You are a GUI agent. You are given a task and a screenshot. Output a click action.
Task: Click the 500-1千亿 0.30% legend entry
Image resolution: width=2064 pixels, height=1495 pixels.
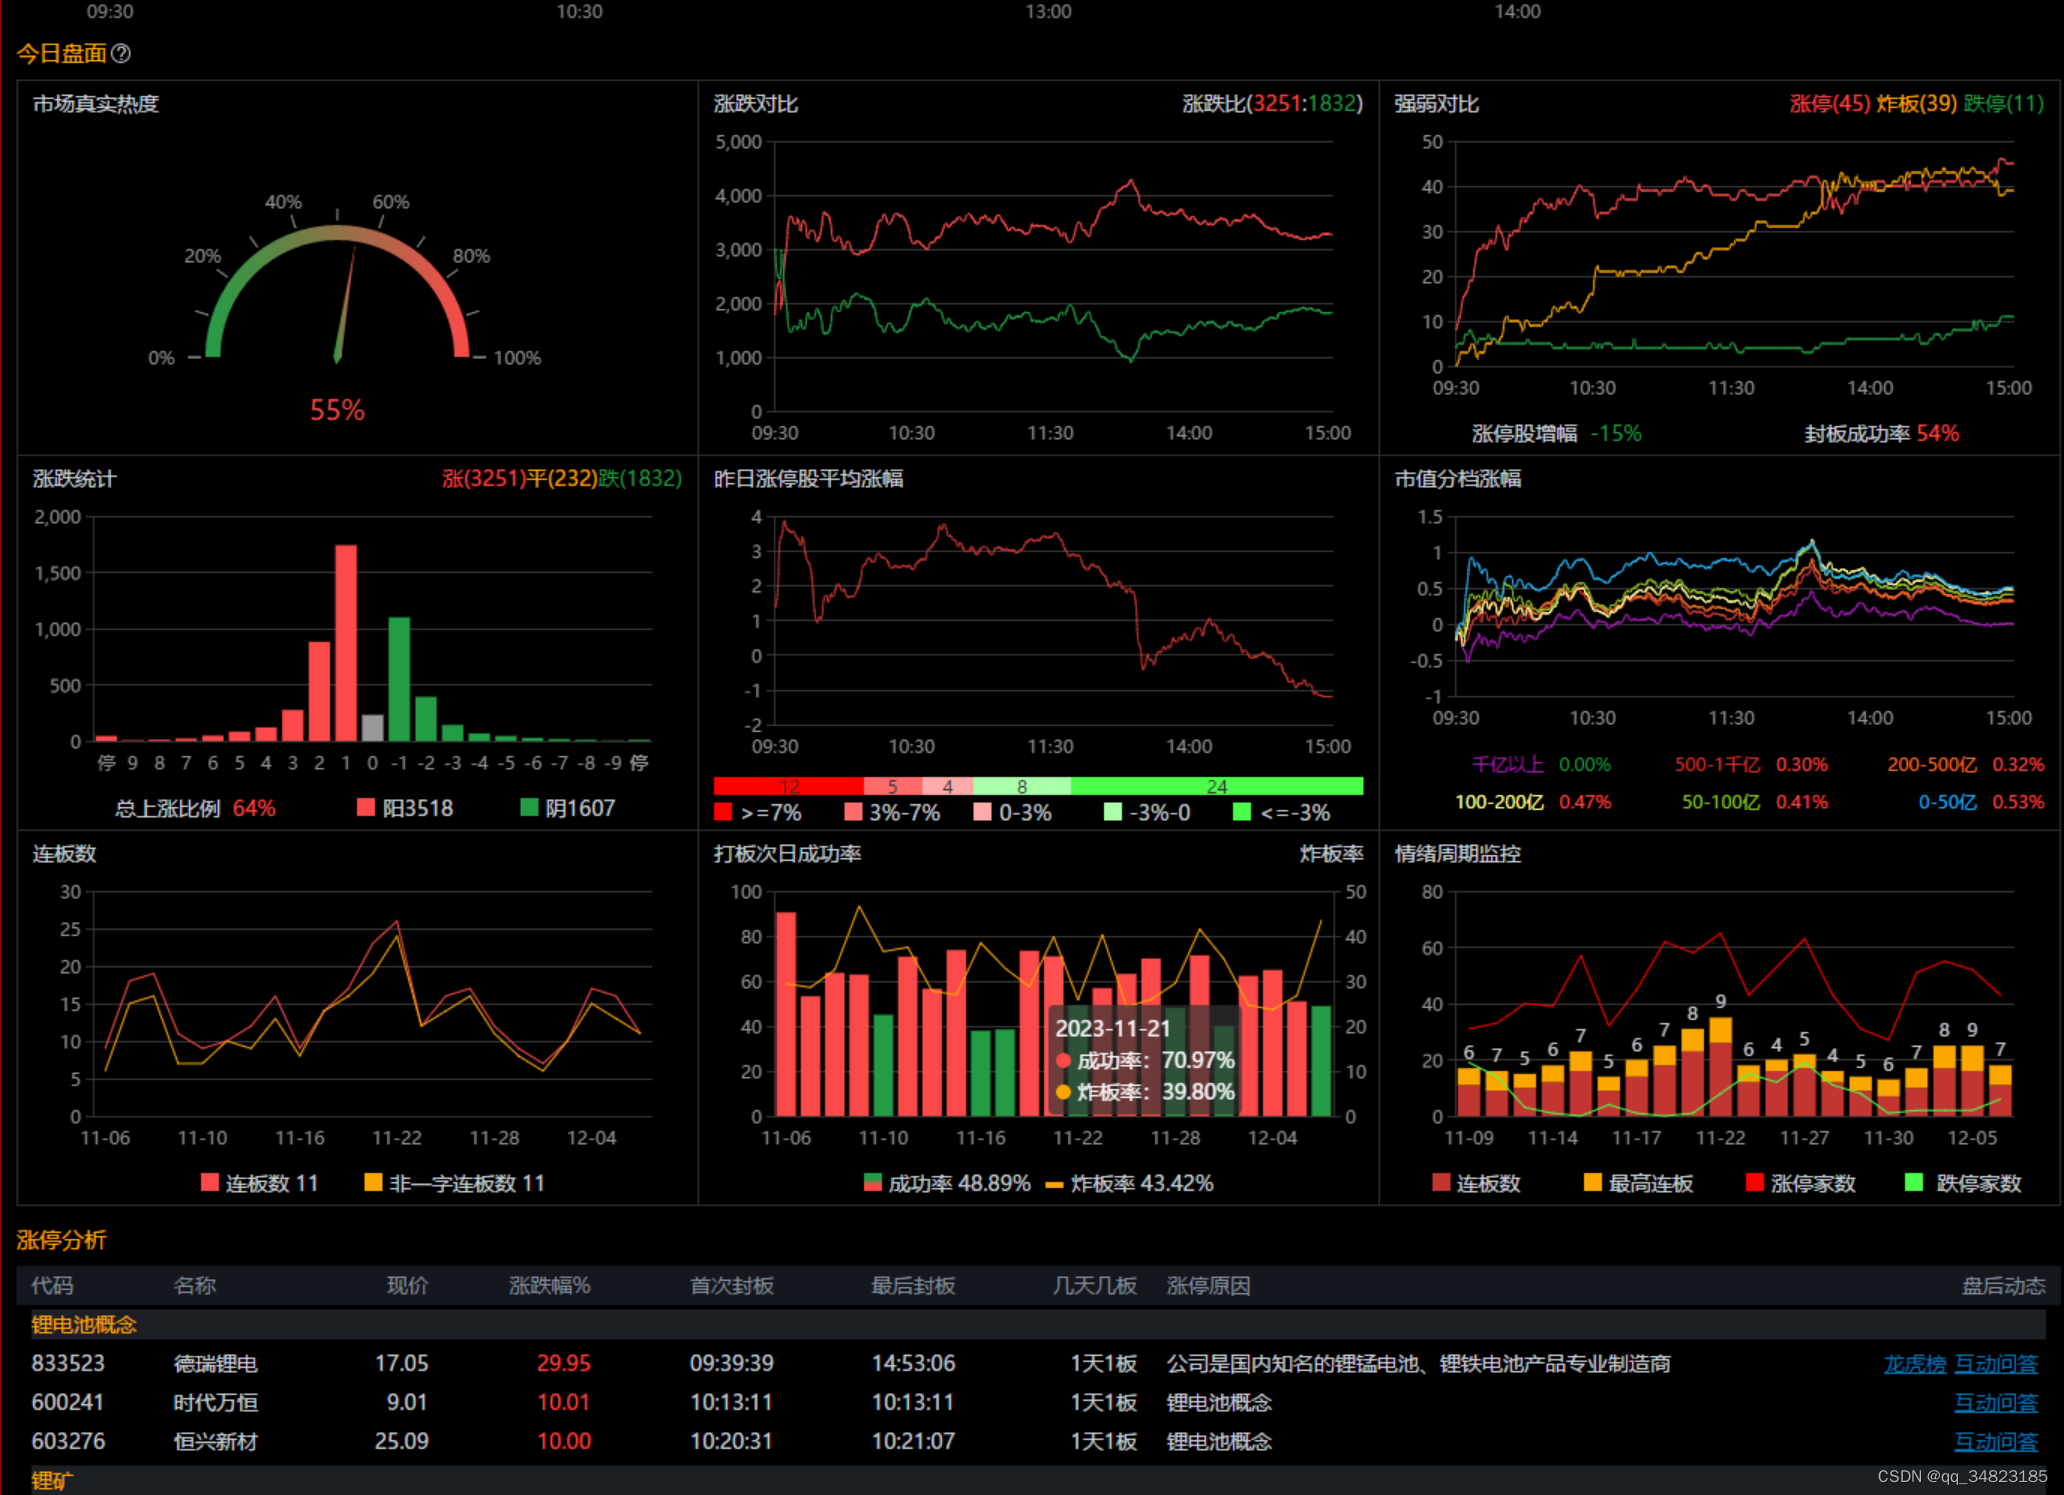[x=1751, y=765]
